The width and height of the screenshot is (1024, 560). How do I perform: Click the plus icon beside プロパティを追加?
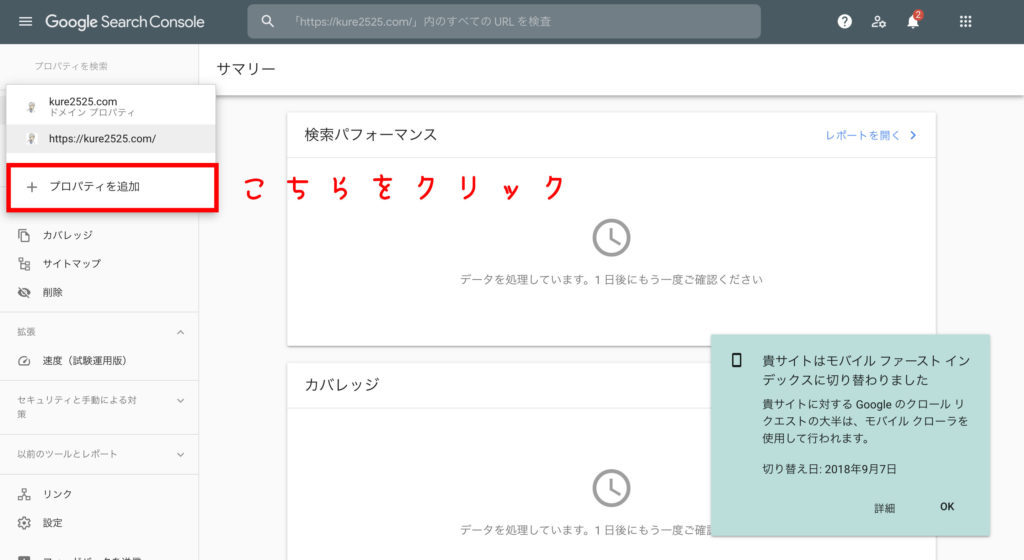(31, 187)
